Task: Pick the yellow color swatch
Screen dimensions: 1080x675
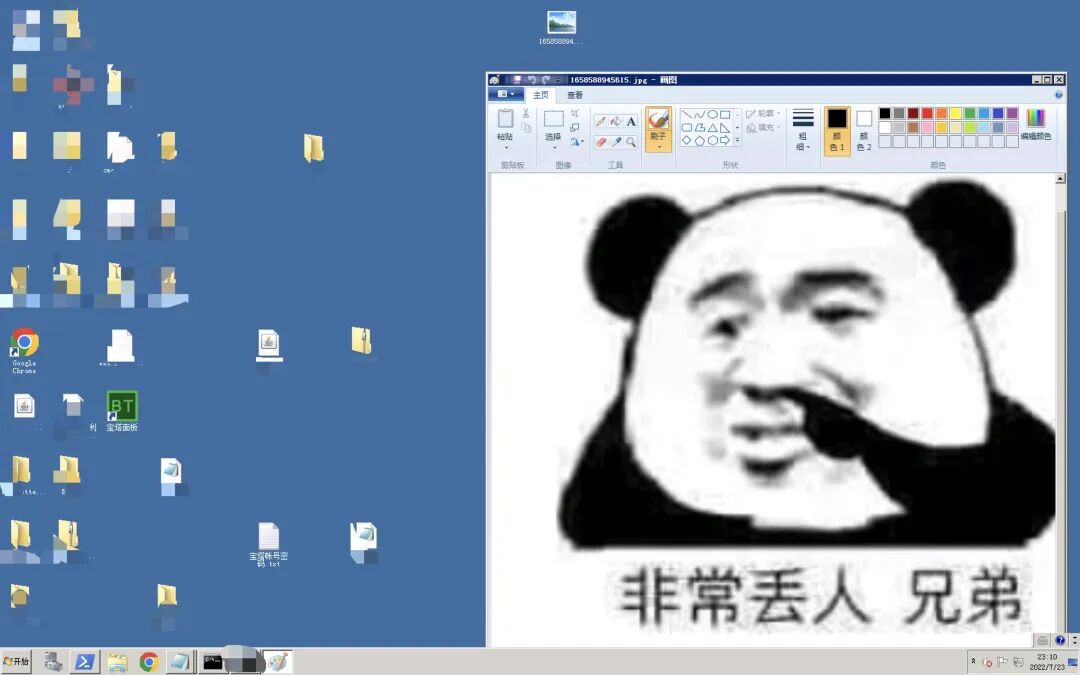Action: click(955, 113)
